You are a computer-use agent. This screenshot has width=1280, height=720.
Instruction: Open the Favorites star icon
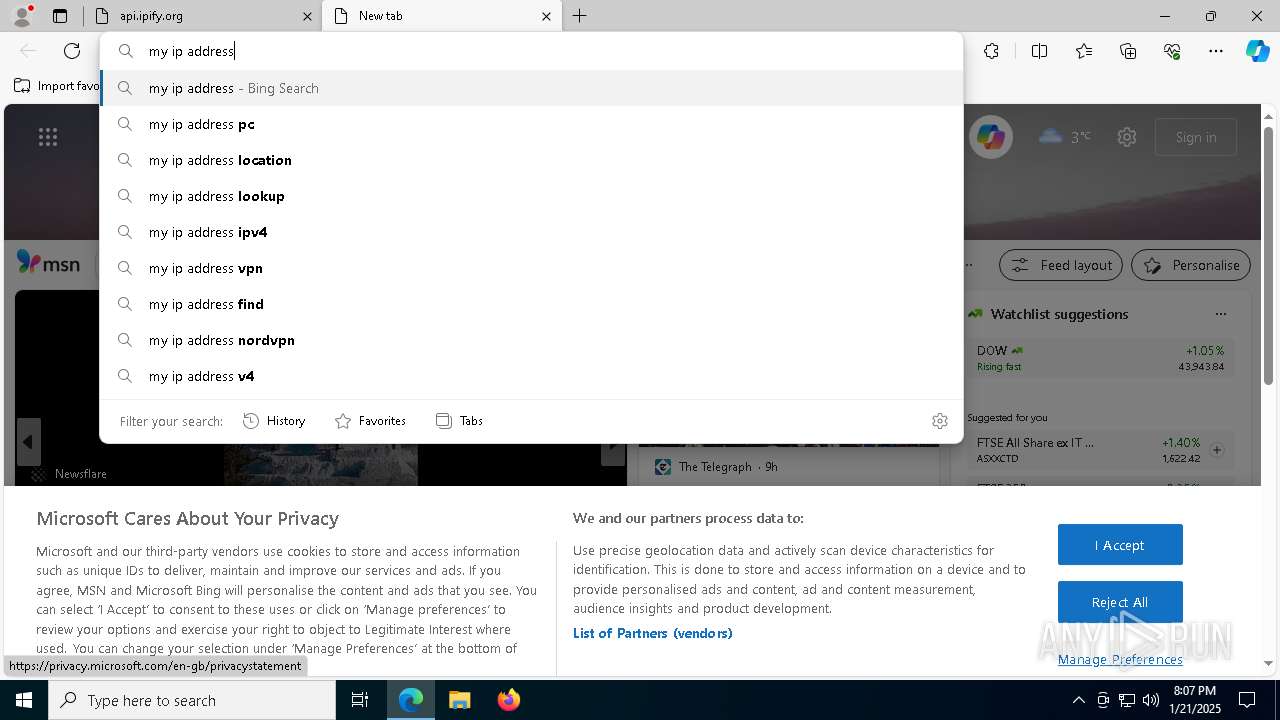tap(1084, 51)
